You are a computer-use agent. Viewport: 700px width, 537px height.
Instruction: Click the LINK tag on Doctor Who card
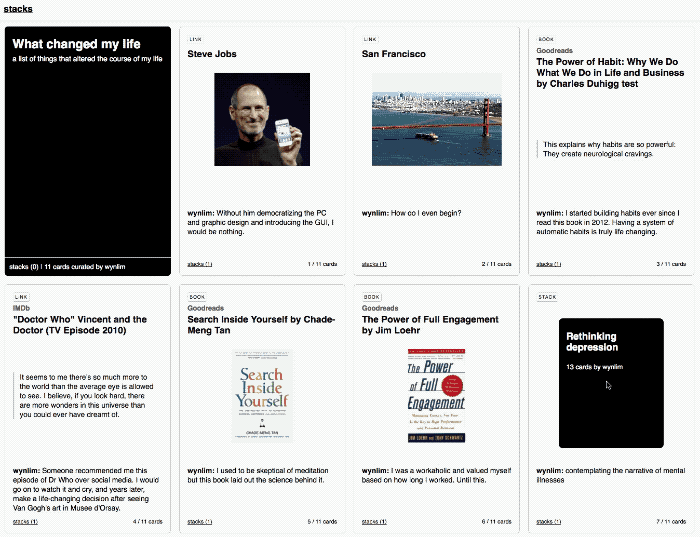pos(21,297)
